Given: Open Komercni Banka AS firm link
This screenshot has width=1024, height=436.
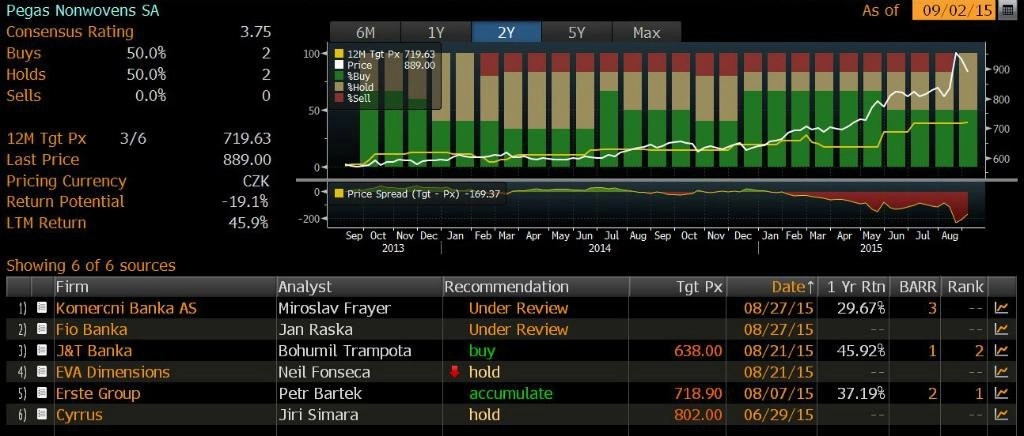Looking at the screenshot, I should point(126,308).
